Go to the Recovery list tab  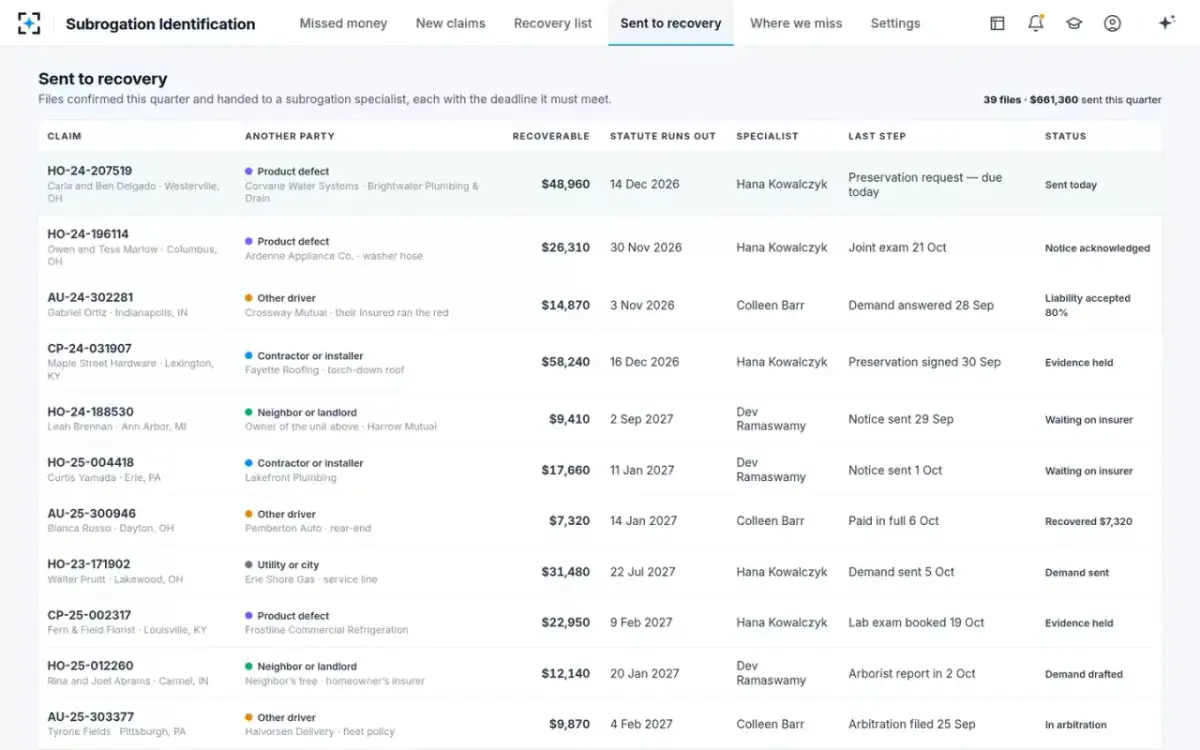click(553, 23)
